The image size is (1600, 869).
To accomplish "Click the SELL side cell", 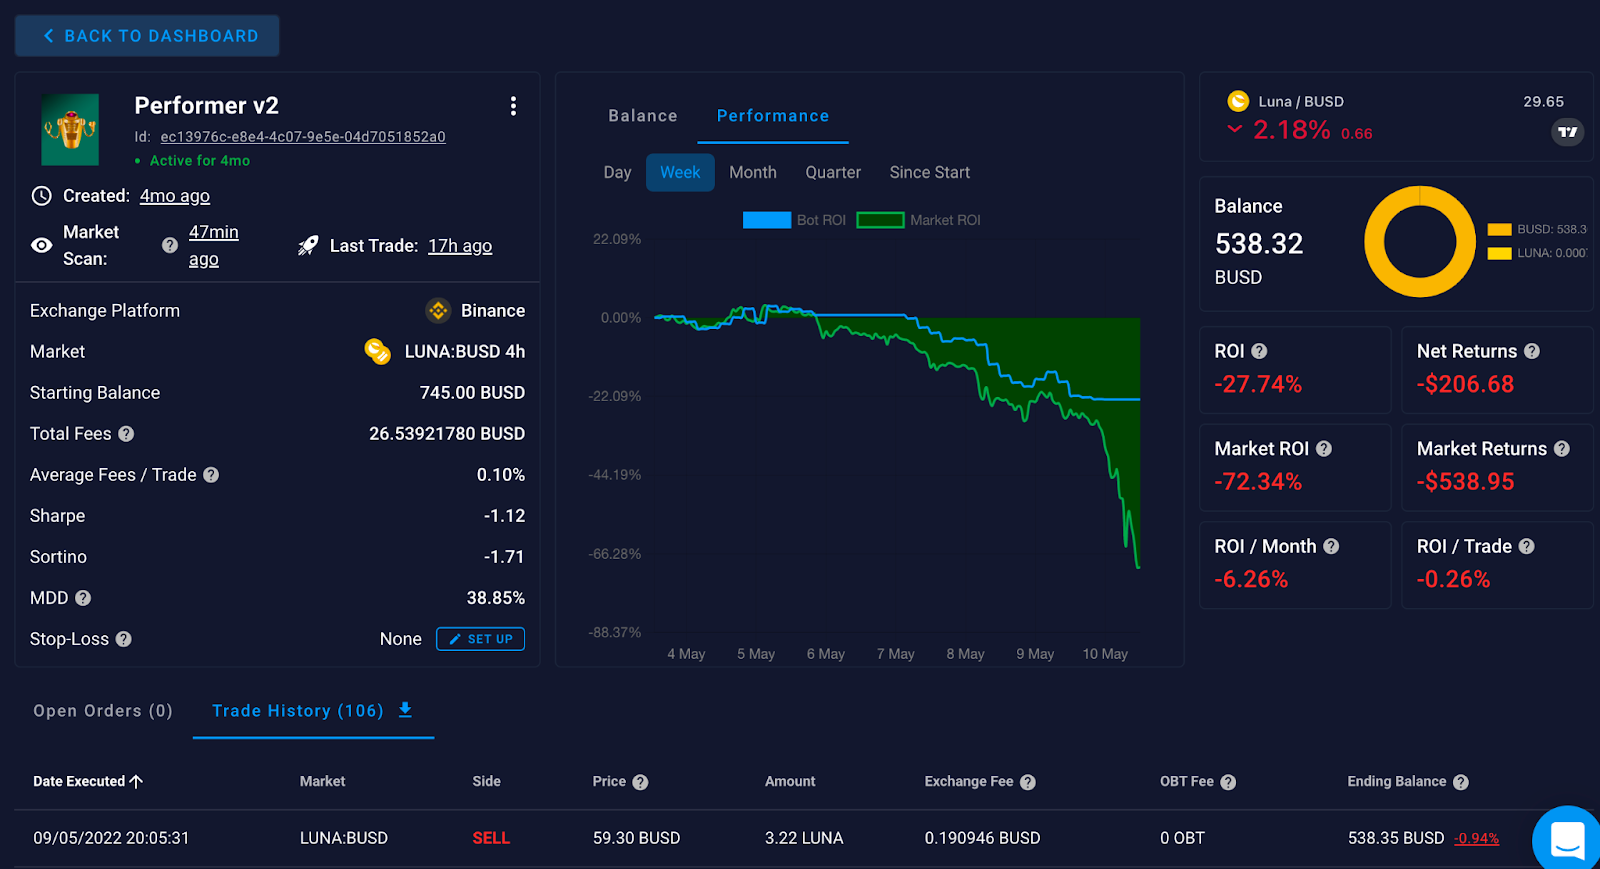I will [491, 838].
